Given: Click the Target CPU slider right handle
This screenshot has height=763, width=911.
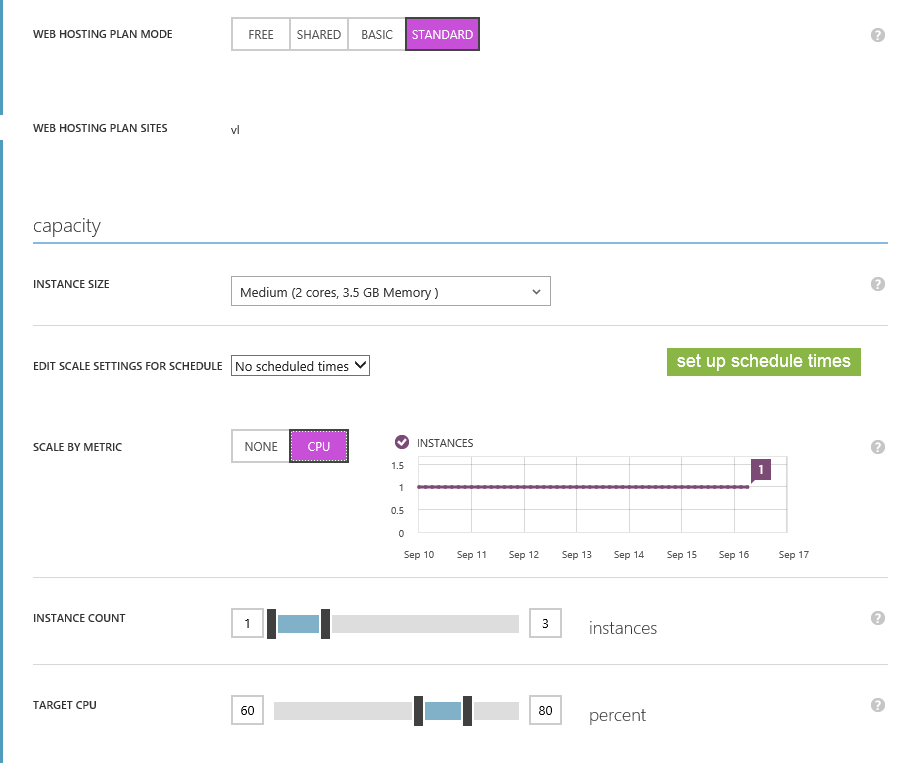Looking at the screenshot, I should coord(467,711).
